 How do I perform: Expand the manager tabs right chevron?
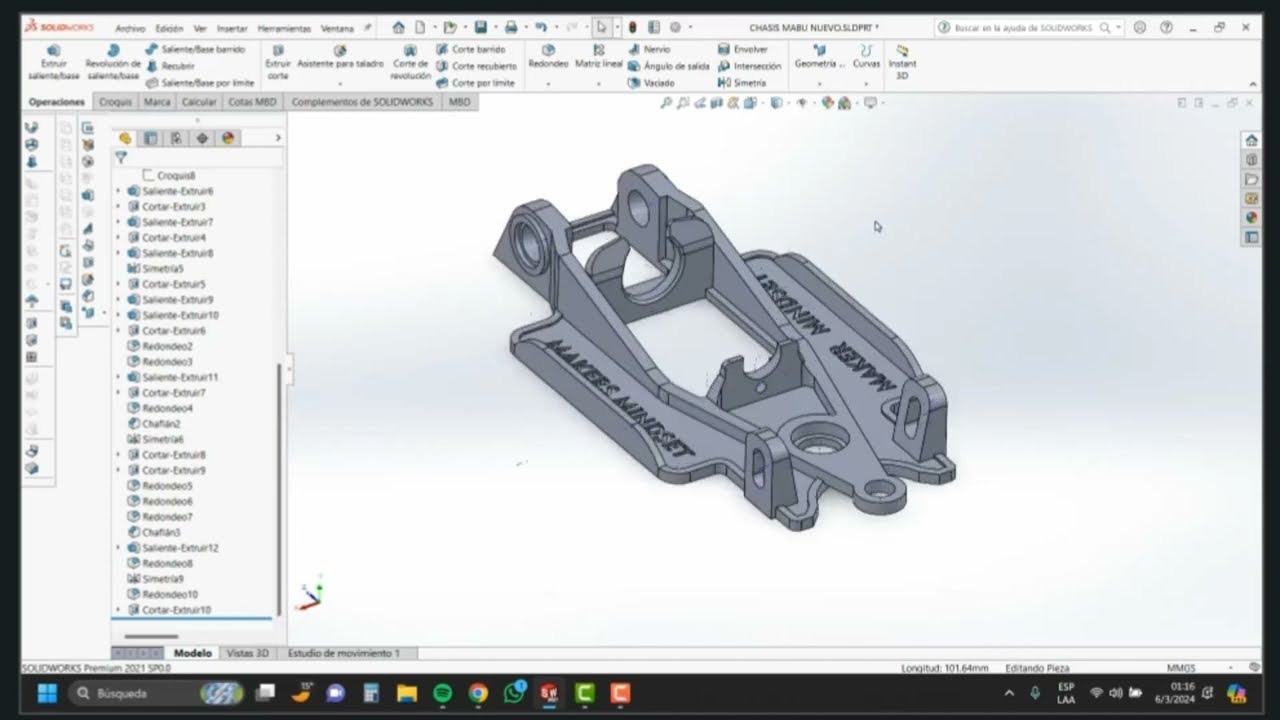coord(278,138)
